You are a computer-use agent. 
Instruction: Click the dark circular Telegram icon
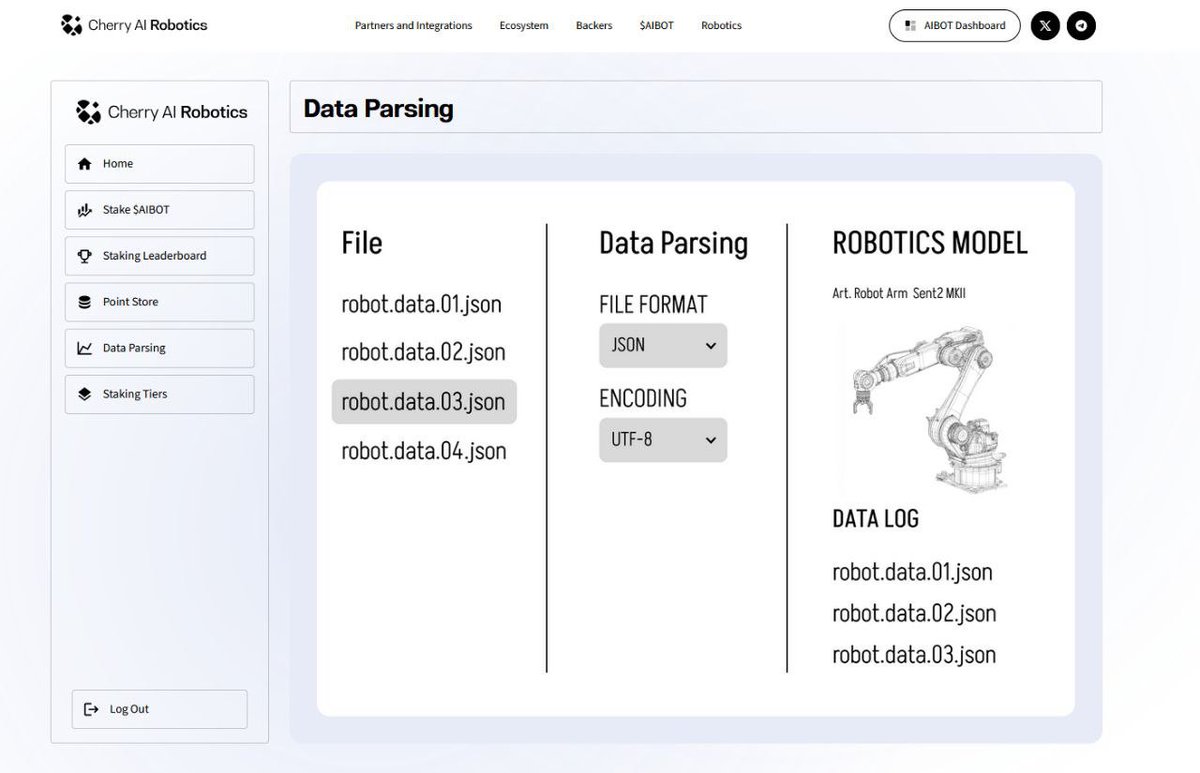coord(1081,25)
